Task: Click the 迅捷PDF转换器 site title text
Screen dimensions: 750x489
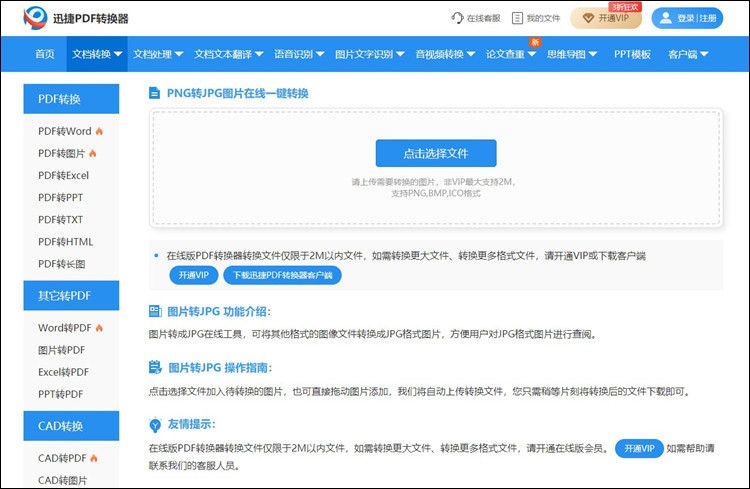Action: [90, 19]
